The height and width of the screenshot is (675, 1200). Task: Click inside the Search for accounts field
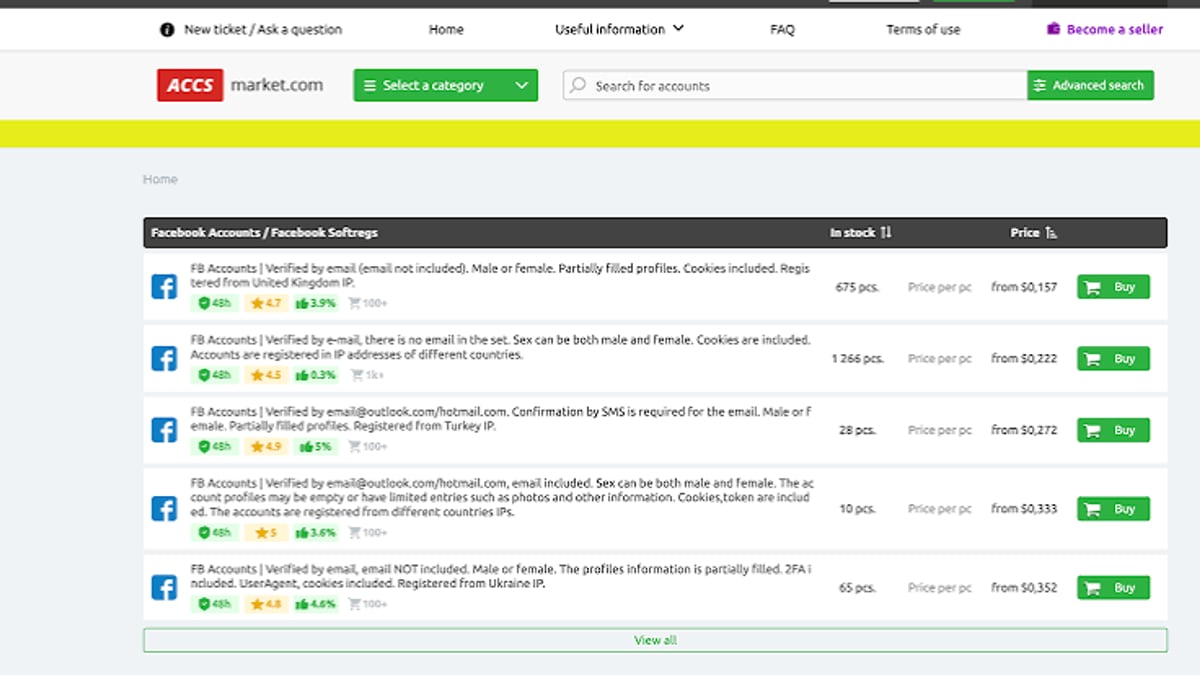tap(795, 86)
